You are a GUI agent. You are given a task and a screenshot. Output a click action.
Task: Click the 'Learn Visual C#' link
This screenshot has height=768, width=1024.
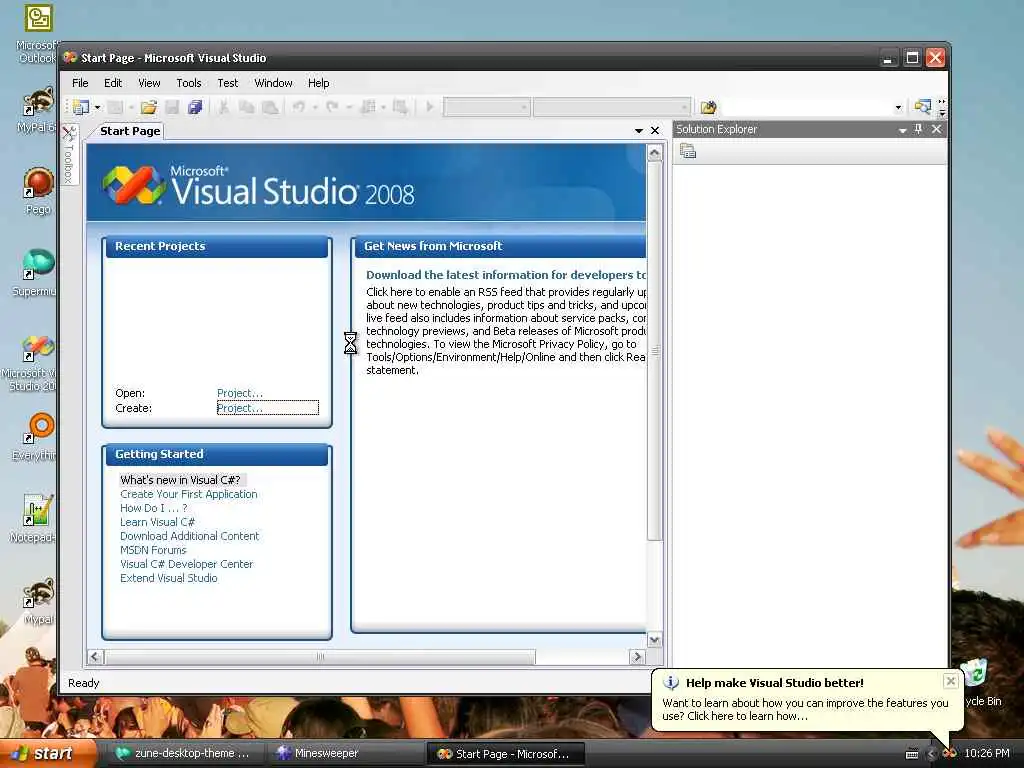[157, 522]
